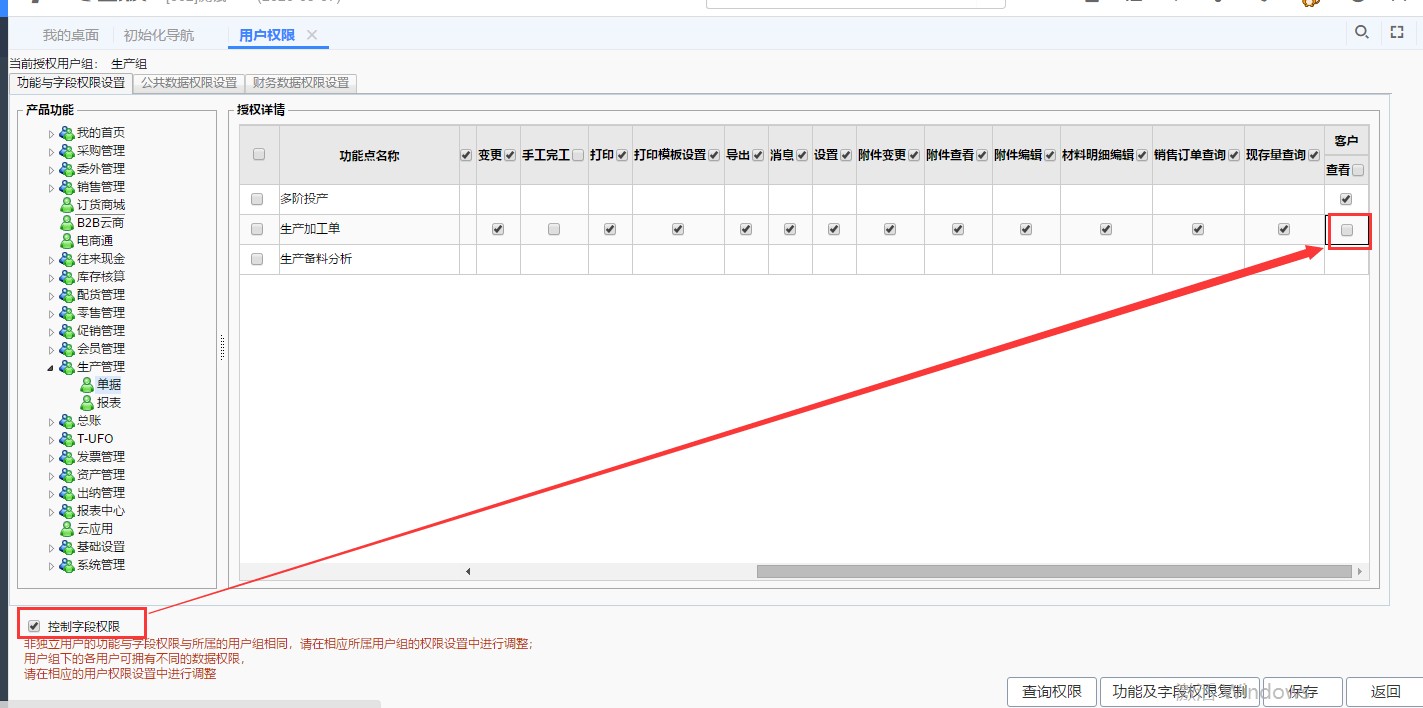Screen dimensions: 1423x708
Task: Open 财务数据权限设置 tab
Action: click(x=301, y=83)
